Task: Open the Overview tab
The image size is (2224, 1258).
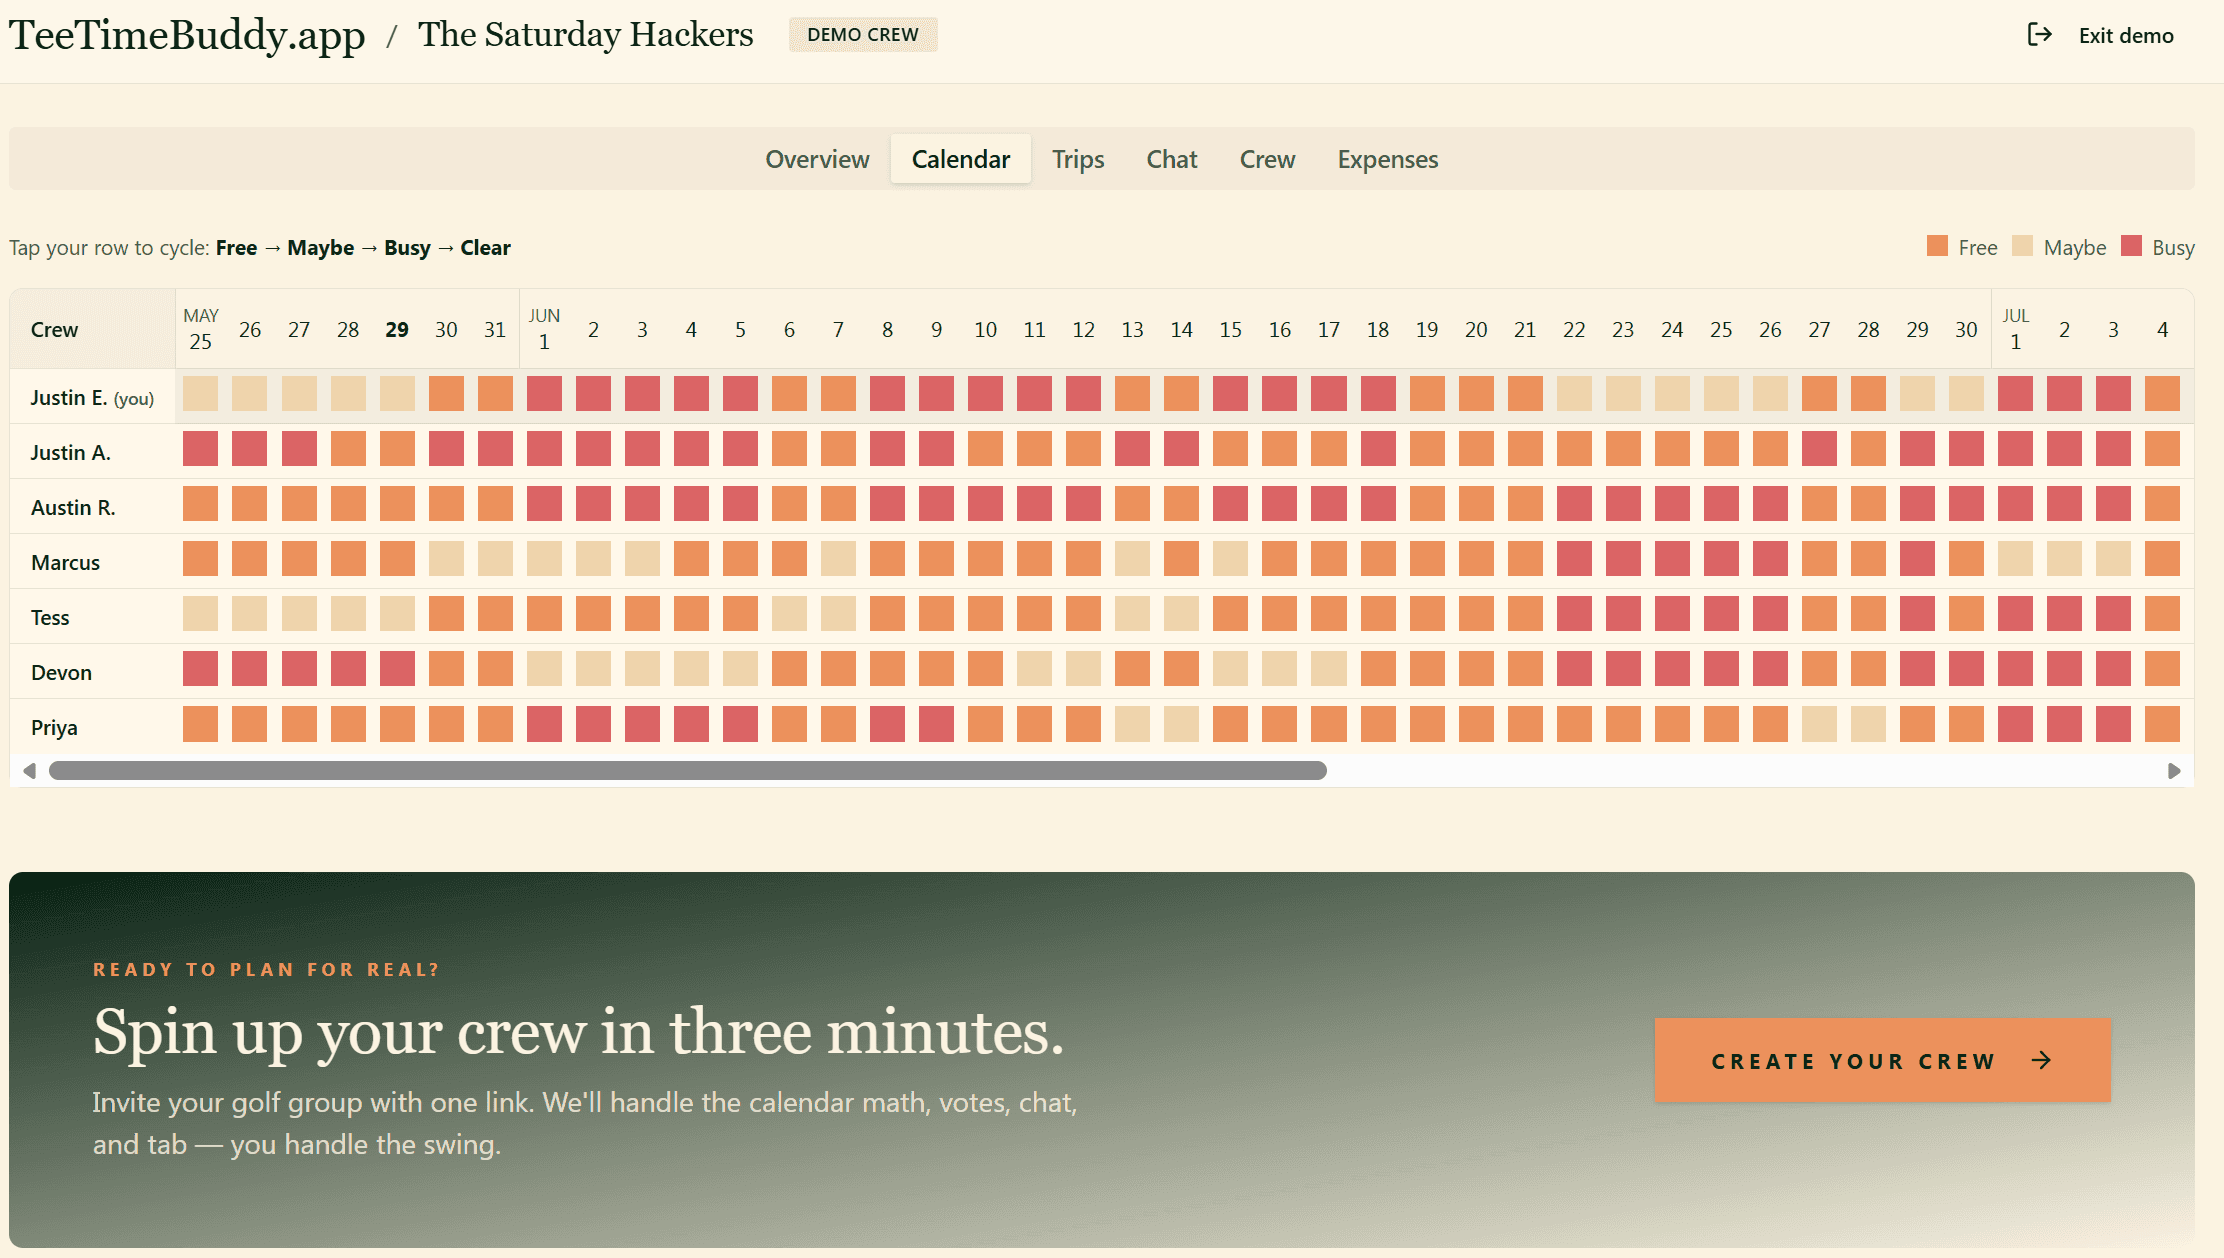Action: pyautogui.click(x=817, y=159)
